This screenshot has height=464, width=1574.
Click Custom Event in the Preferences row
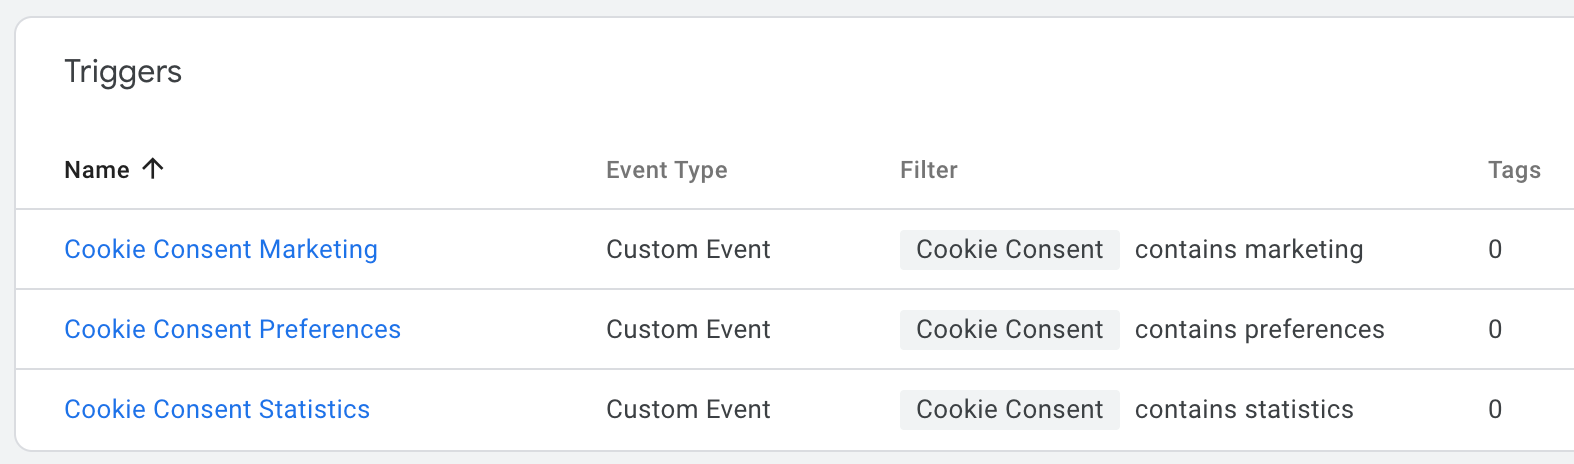pos(688,329)
